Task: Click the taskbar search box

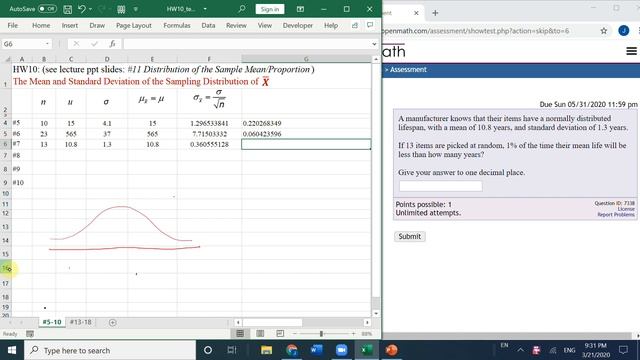Action: pyautogui.click(x=110, y=350)
